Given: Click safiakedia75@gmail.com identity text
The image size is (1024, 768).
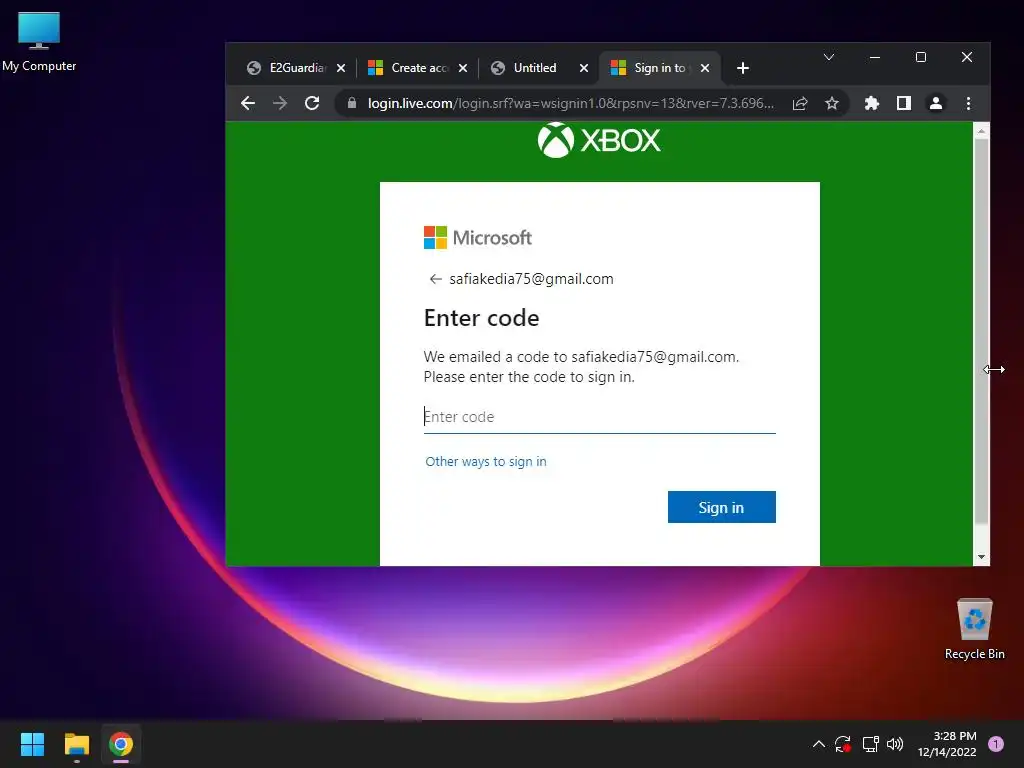Looking at the screenshot, I should pos(531,279).
